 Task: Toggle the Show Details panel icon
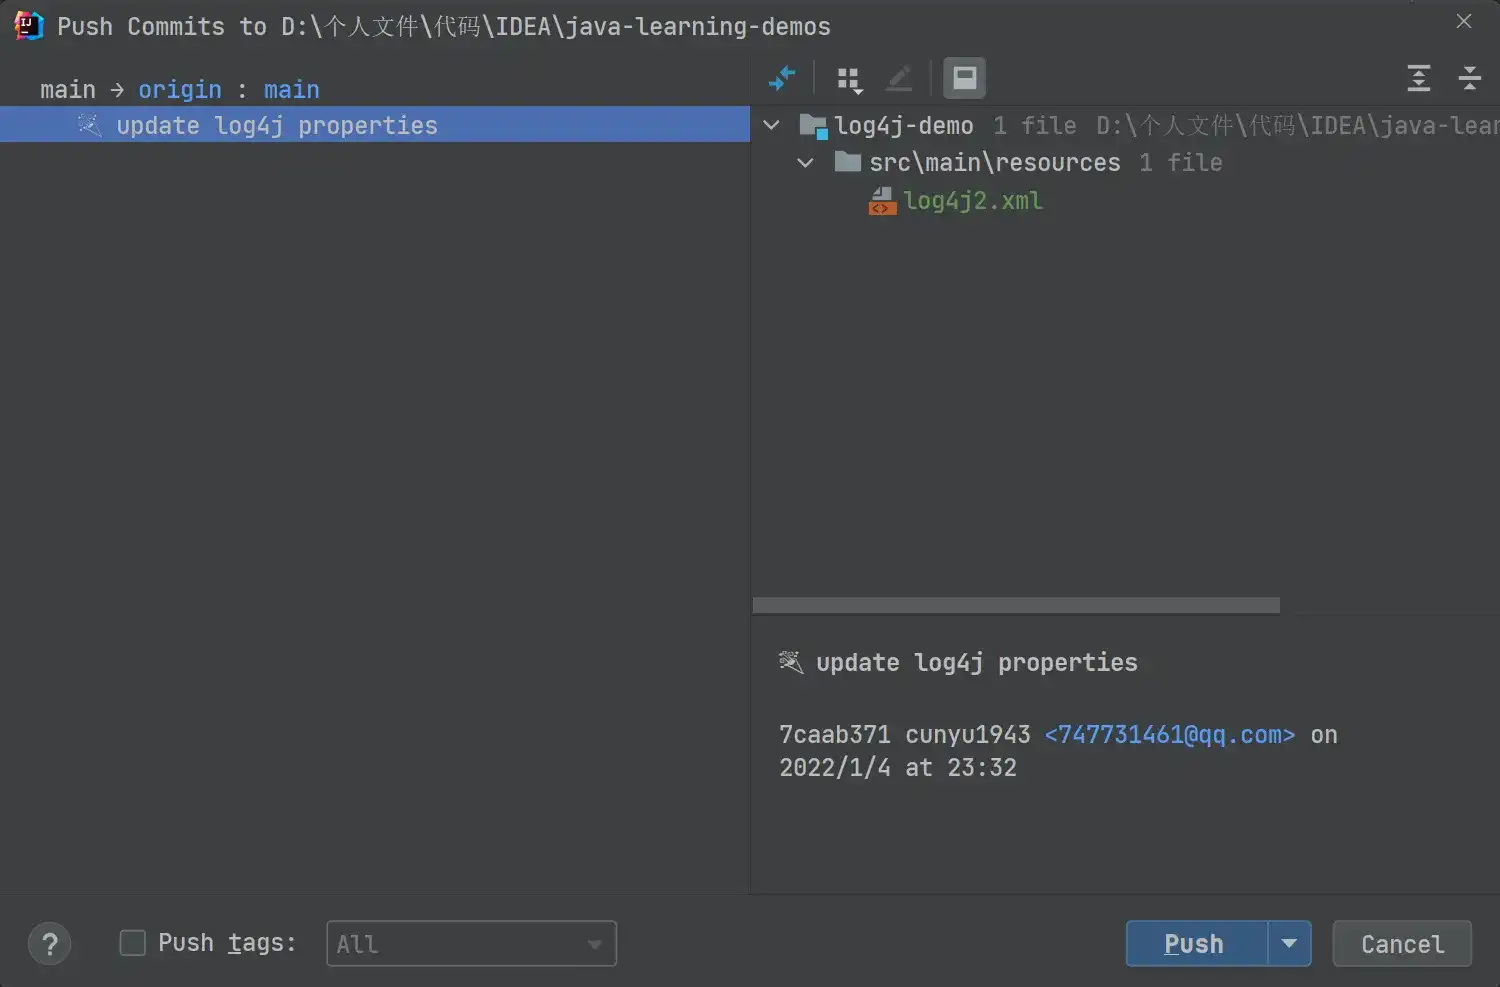(x=964, y=78)
